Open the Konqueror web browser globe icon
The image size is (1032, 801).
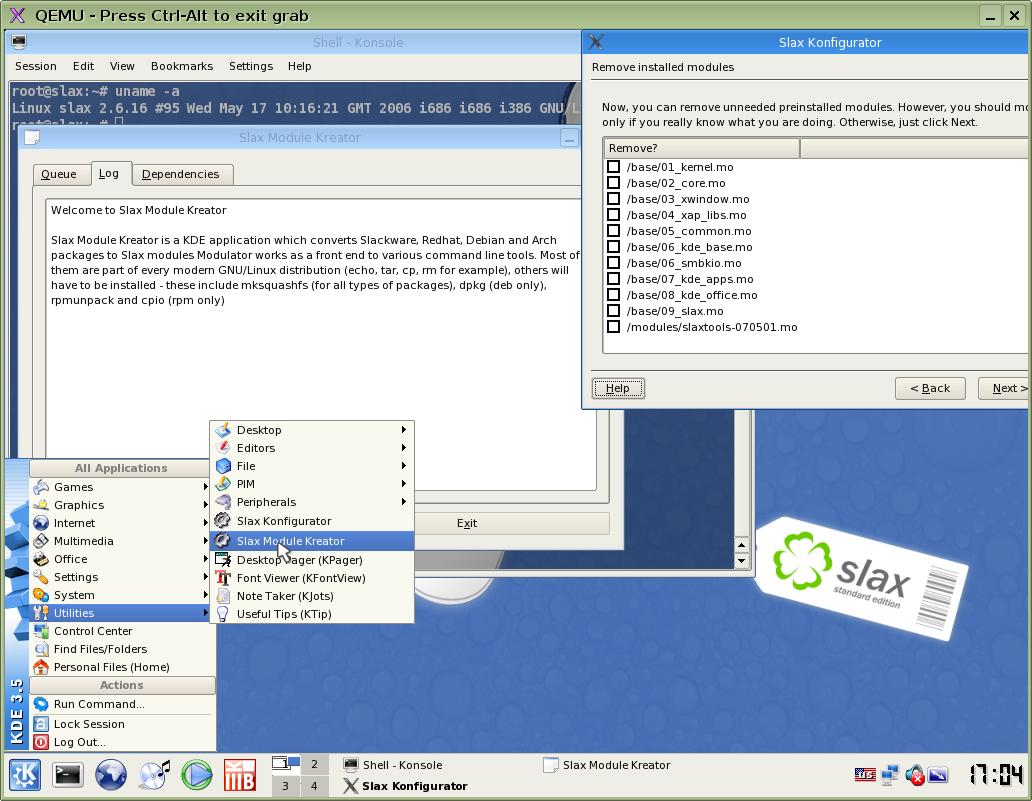coord(111,775)
